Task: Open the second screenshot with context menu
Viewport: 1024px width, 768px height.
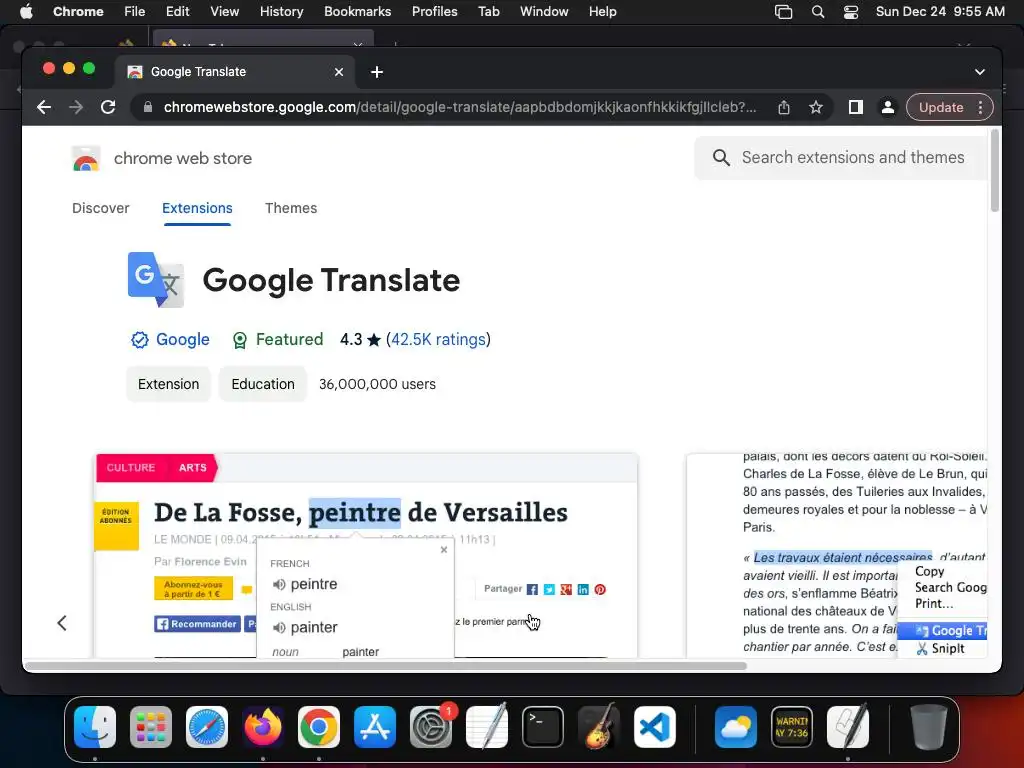Action: click(x=837, y=555)
